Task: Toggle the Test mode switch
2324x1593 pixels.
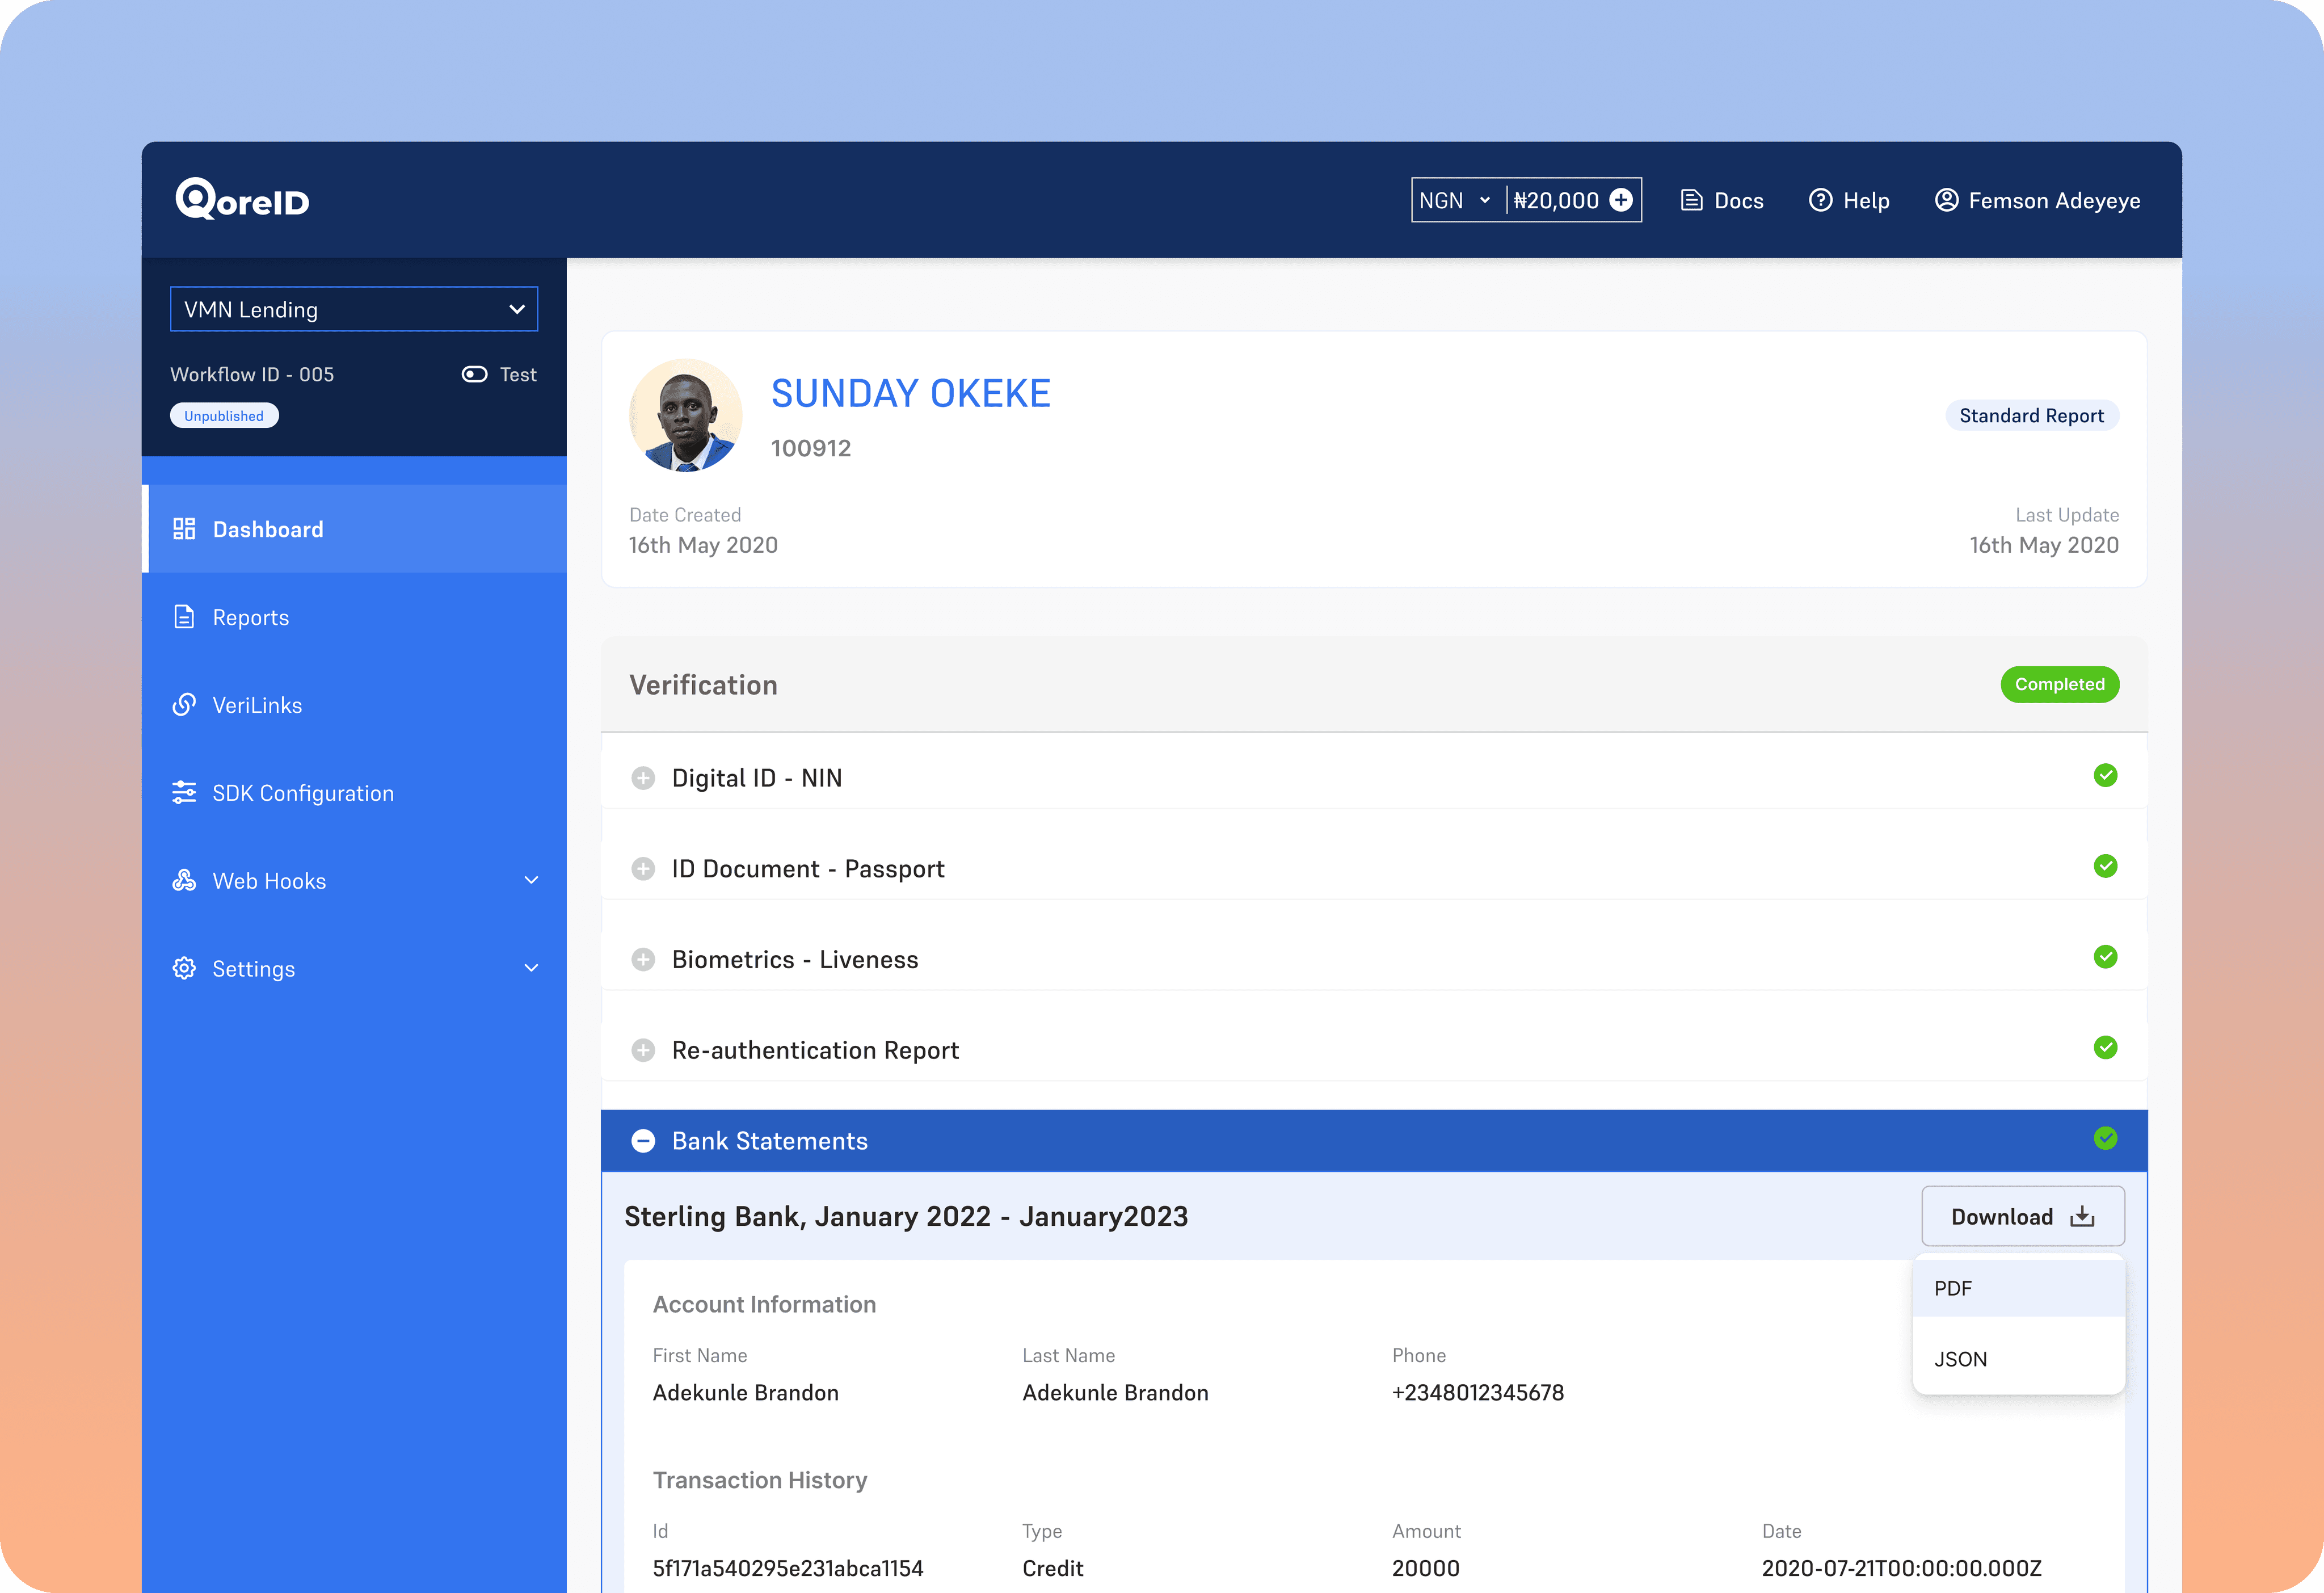Action: pyautogui.click(x=474, y=374)
